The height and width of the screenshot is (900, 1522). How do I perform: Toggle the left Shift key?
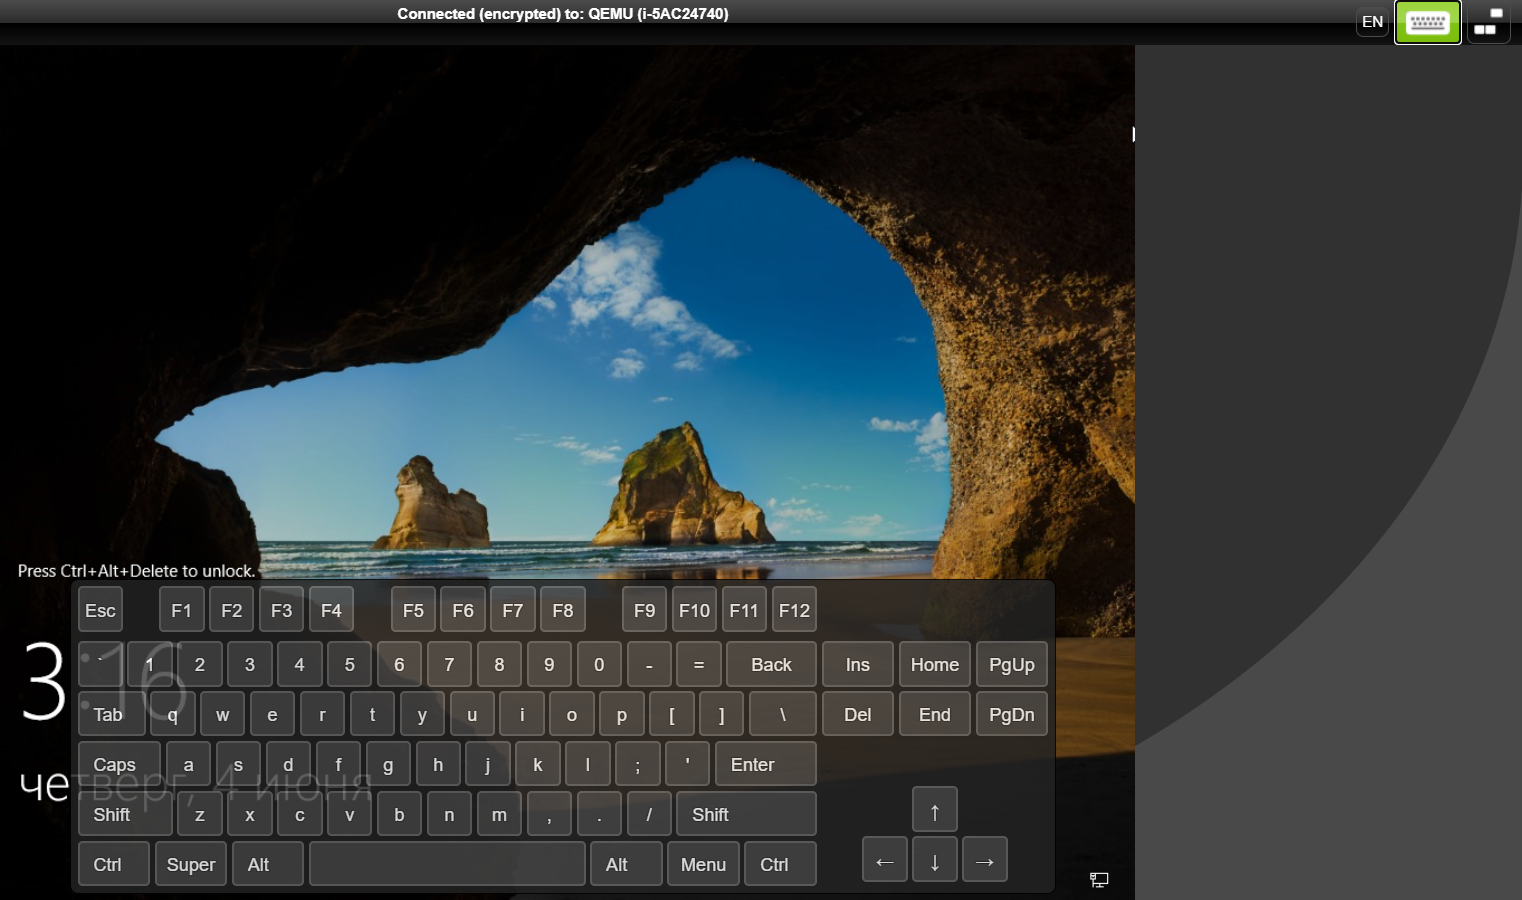pyautogui.click(x=125, y=814)
